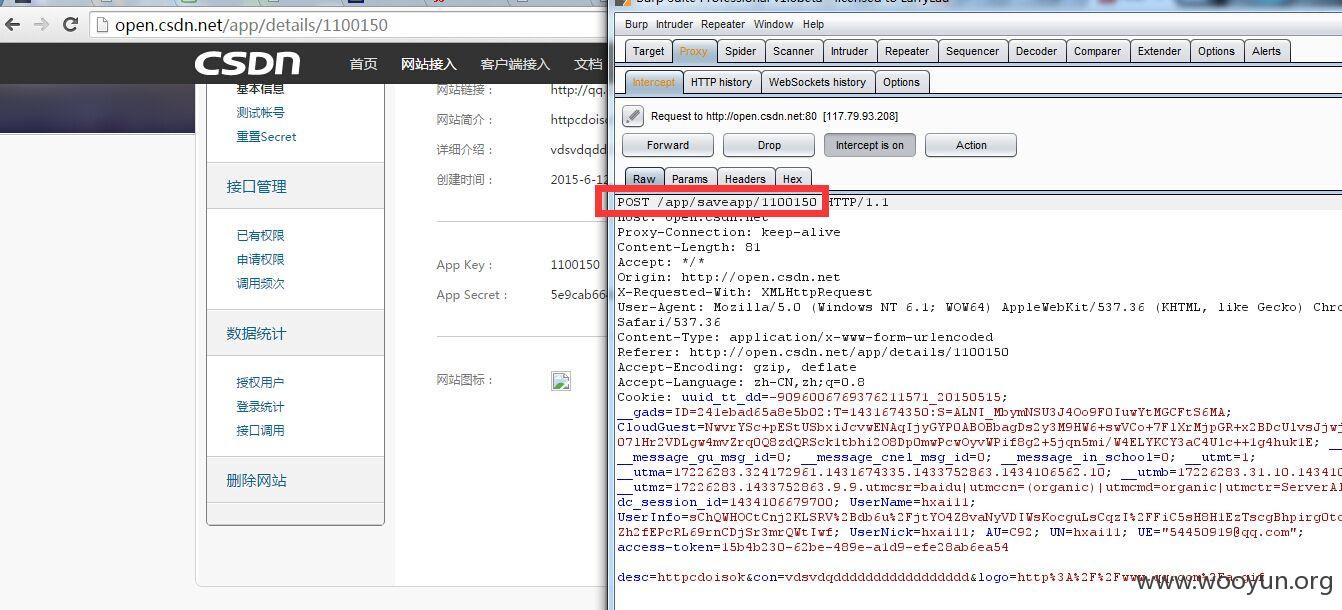The image size is (1342, 610).
Task: Switch to the Sequencer tab
Action: click(x=972, y=51)
